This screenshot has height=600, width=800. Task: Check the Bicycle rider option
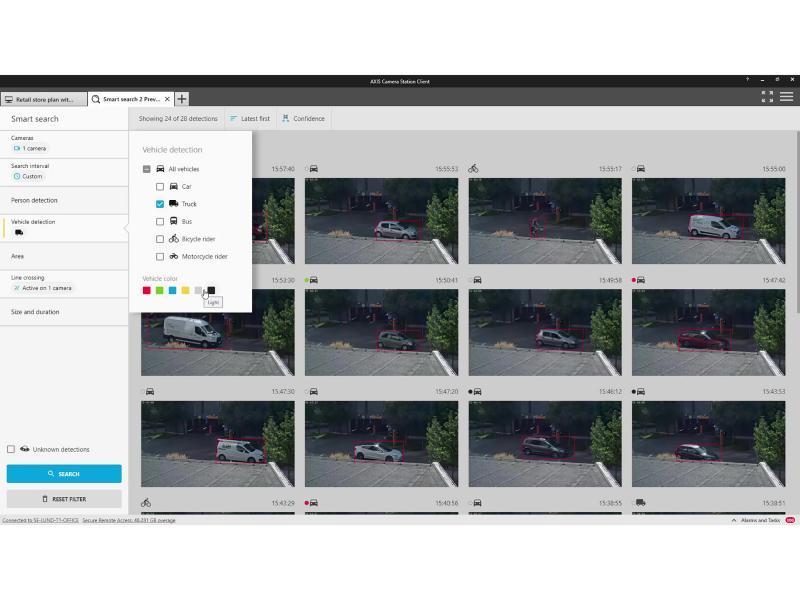coord(160,239)
